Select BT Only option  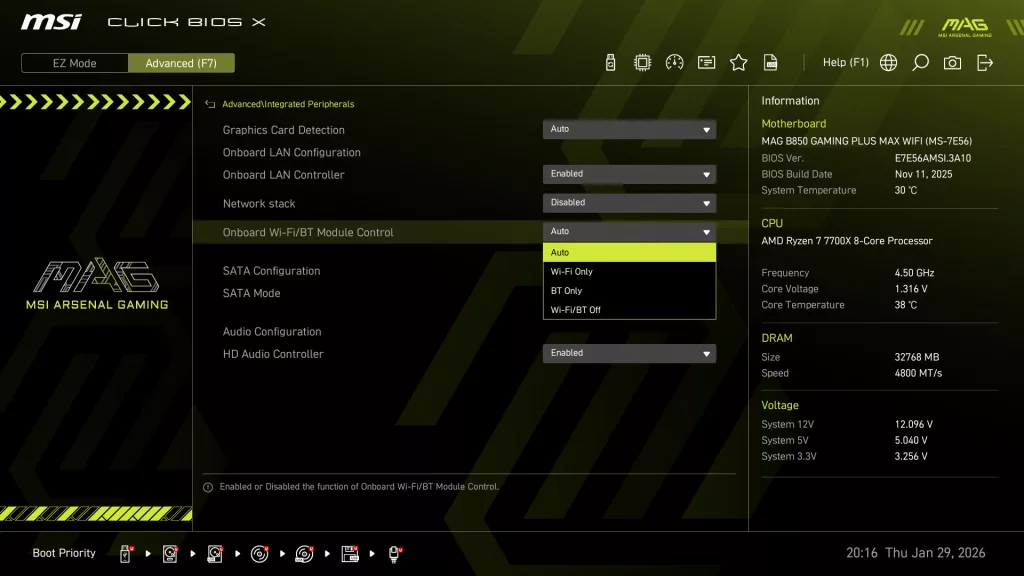pos(629,290)
